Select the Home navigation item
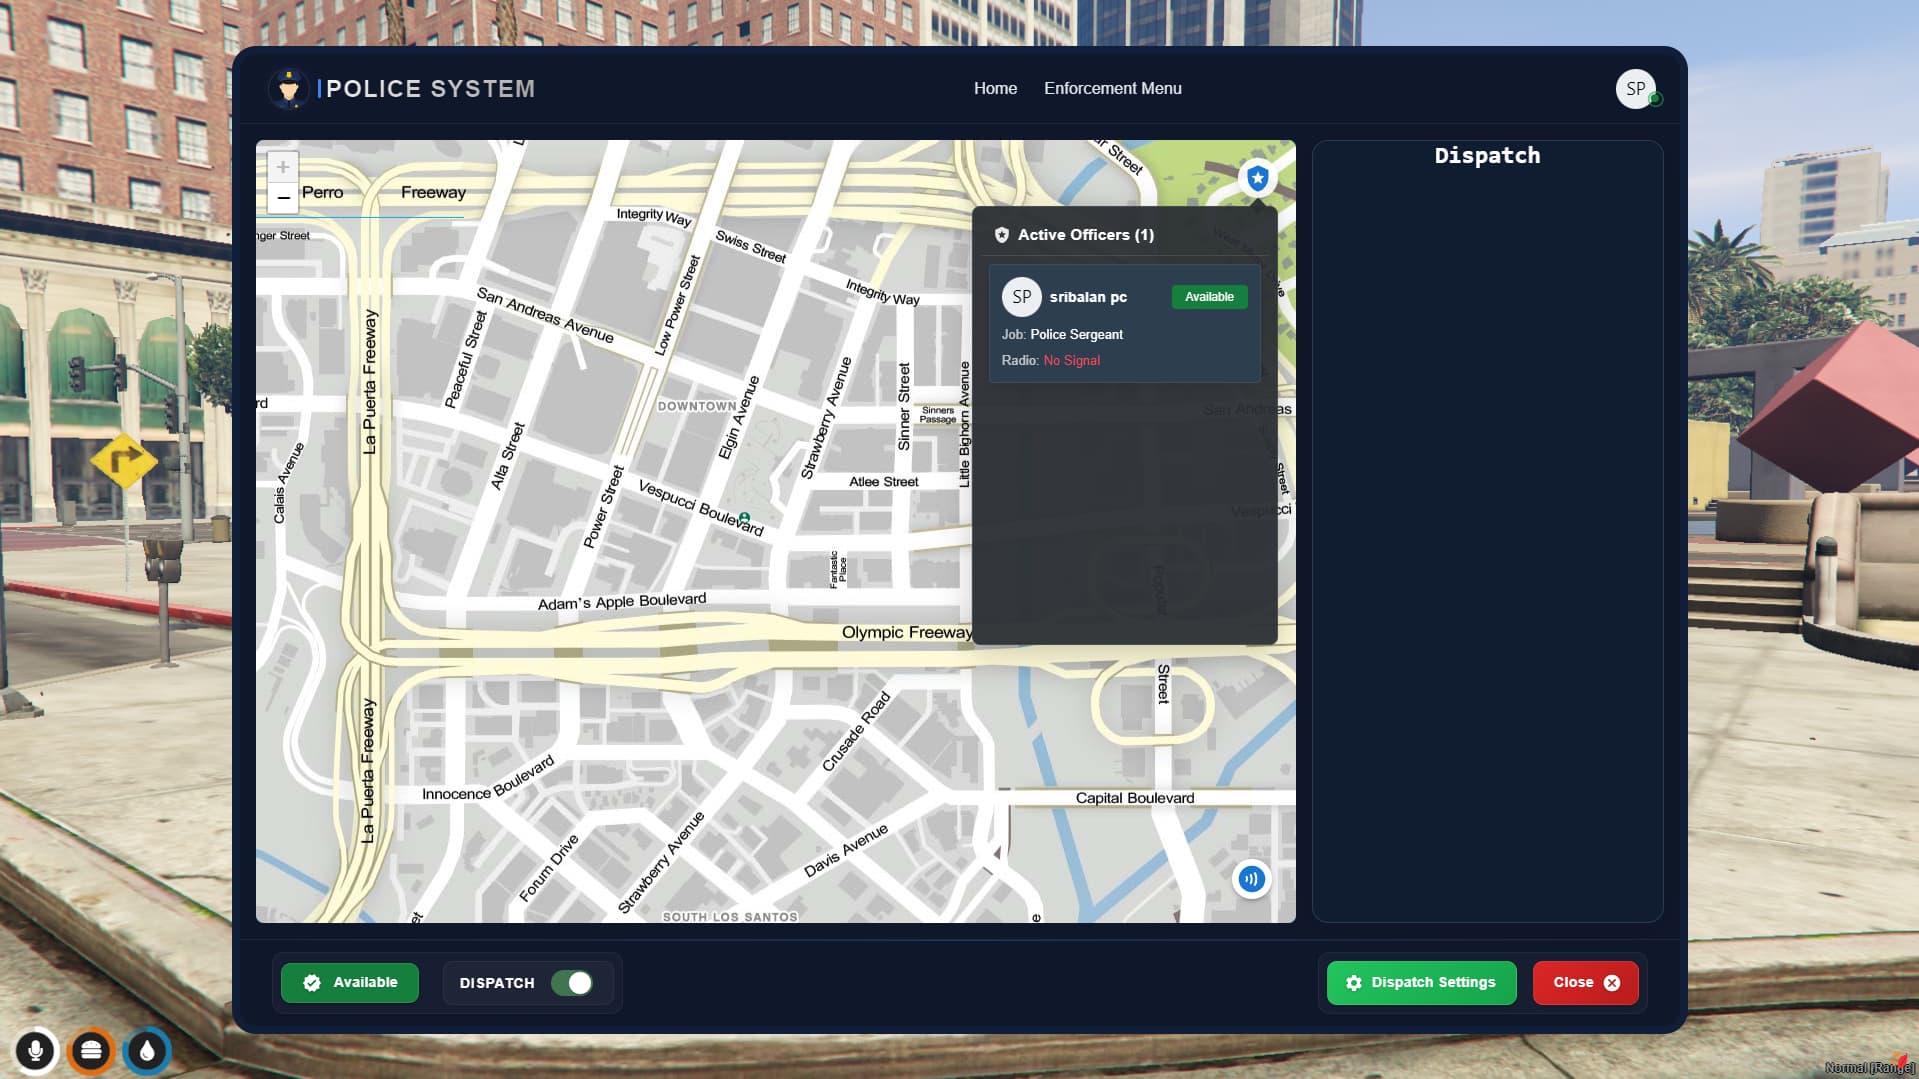The height and width of the screenshot is (1079, 1919). 995,88
